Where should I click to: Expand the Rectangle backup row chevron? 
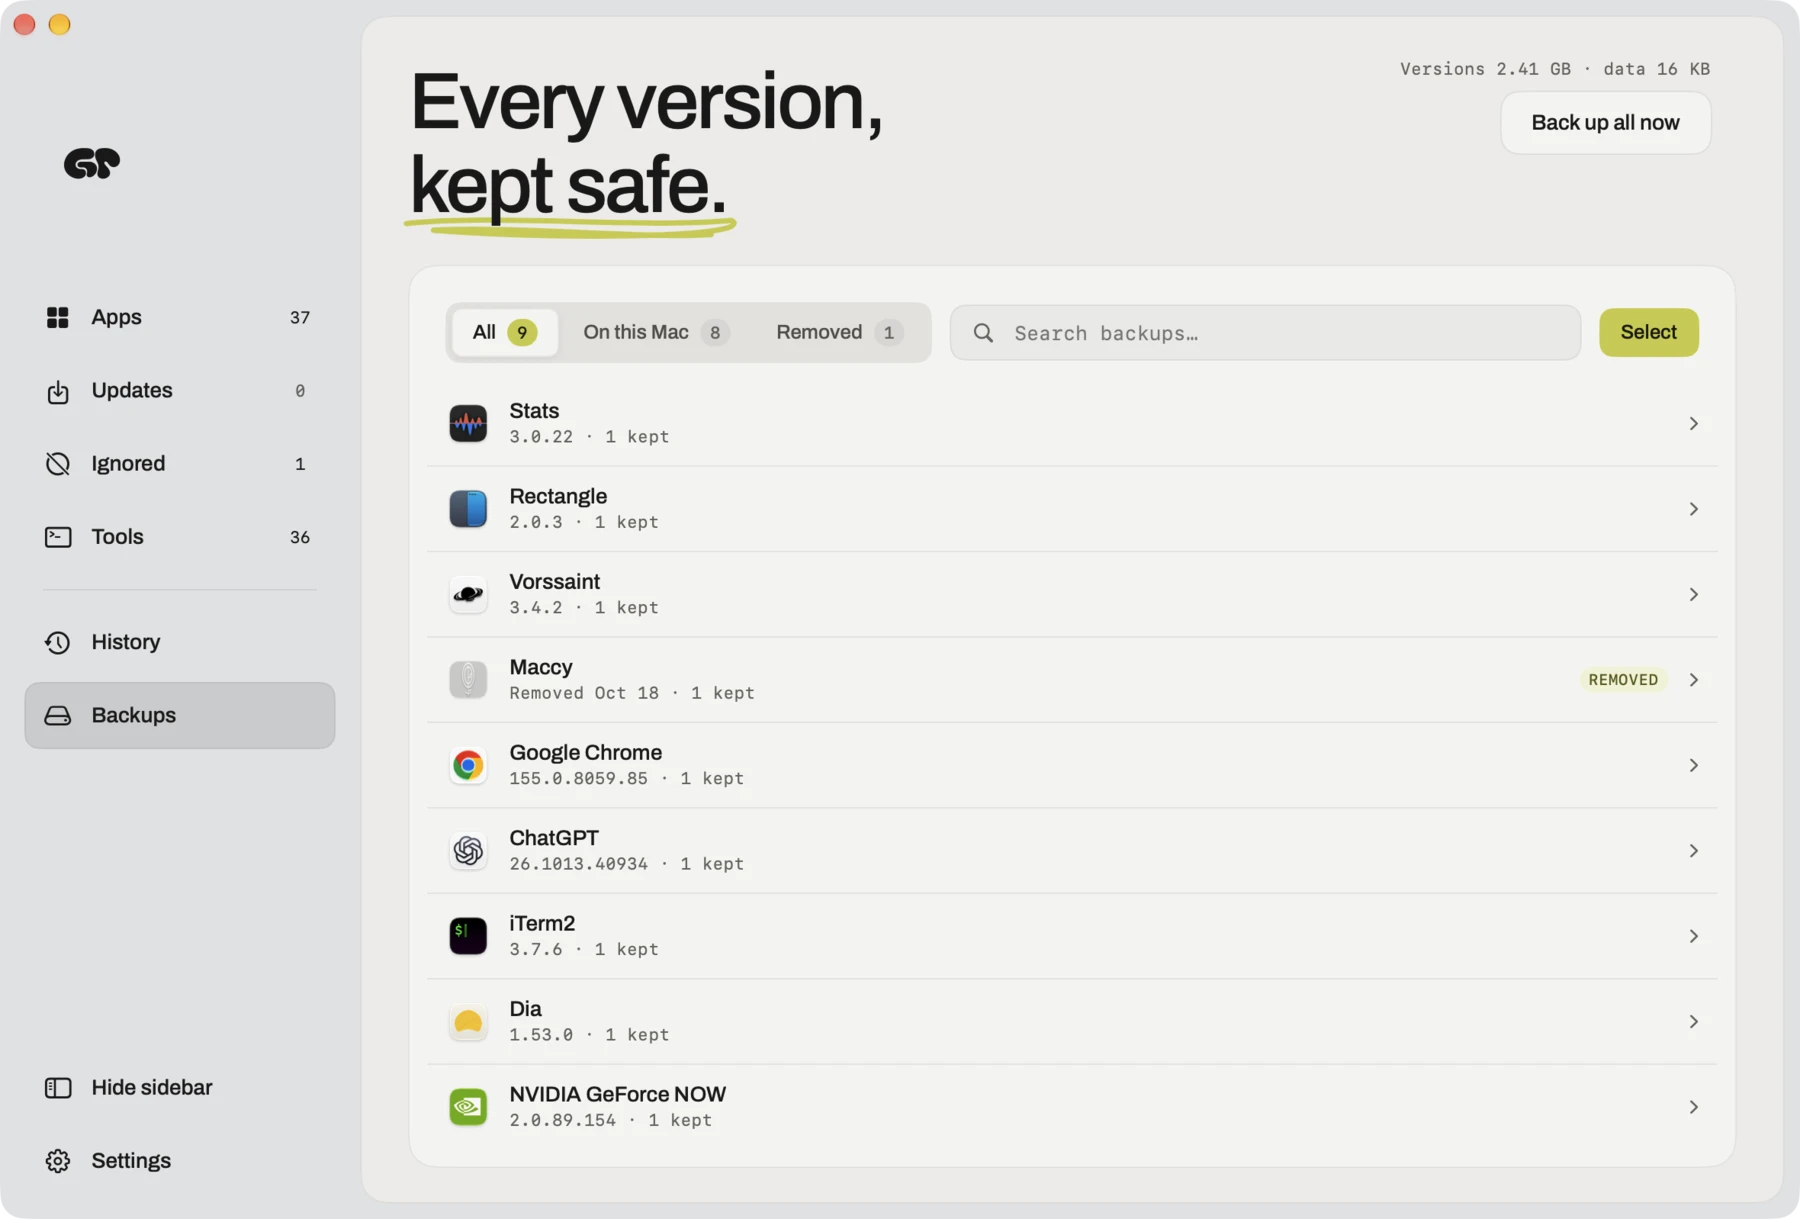[1694, 509]
